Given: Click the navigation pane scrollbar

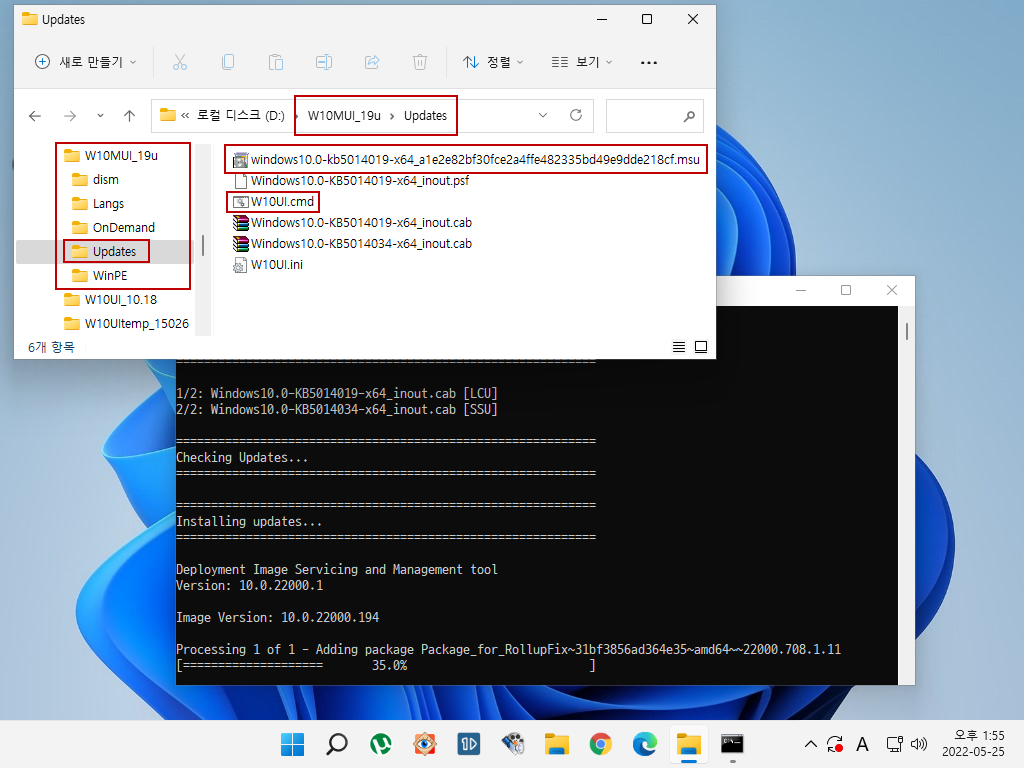Looking at the screenshot, I should (203, 246).
